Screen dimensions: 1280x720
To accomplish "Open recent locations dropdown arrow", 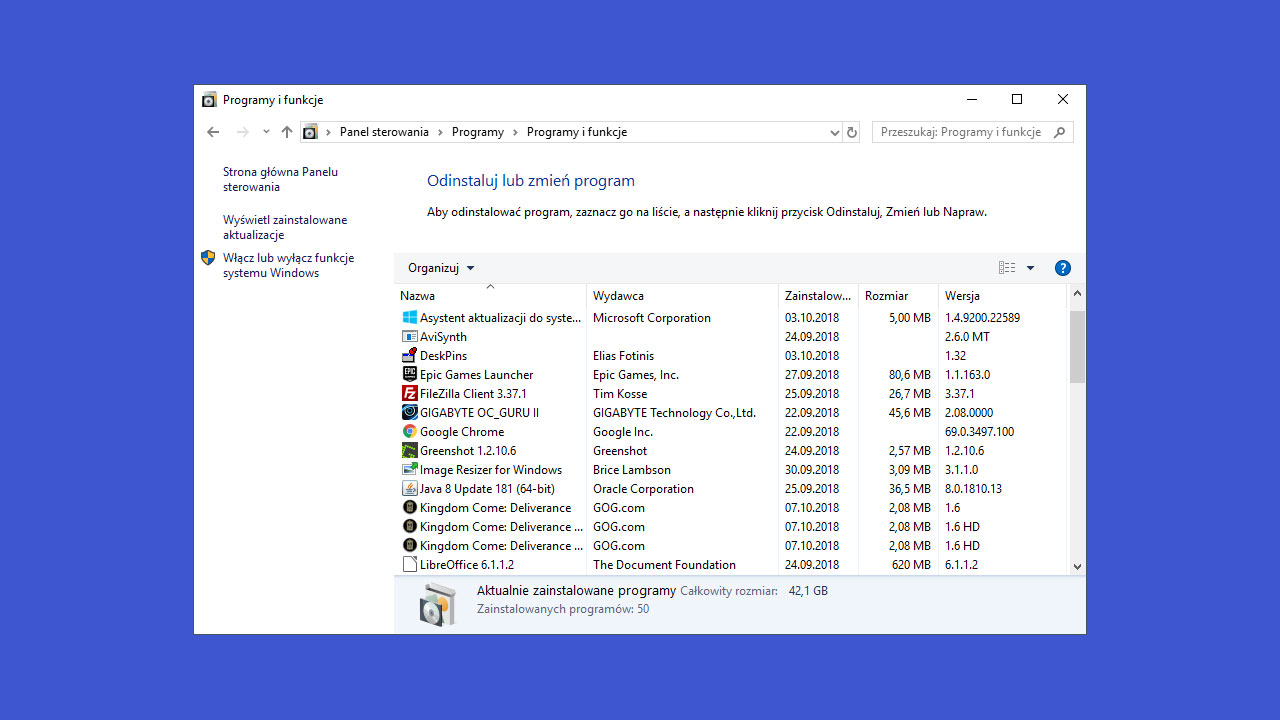I will tap(266, 132).
